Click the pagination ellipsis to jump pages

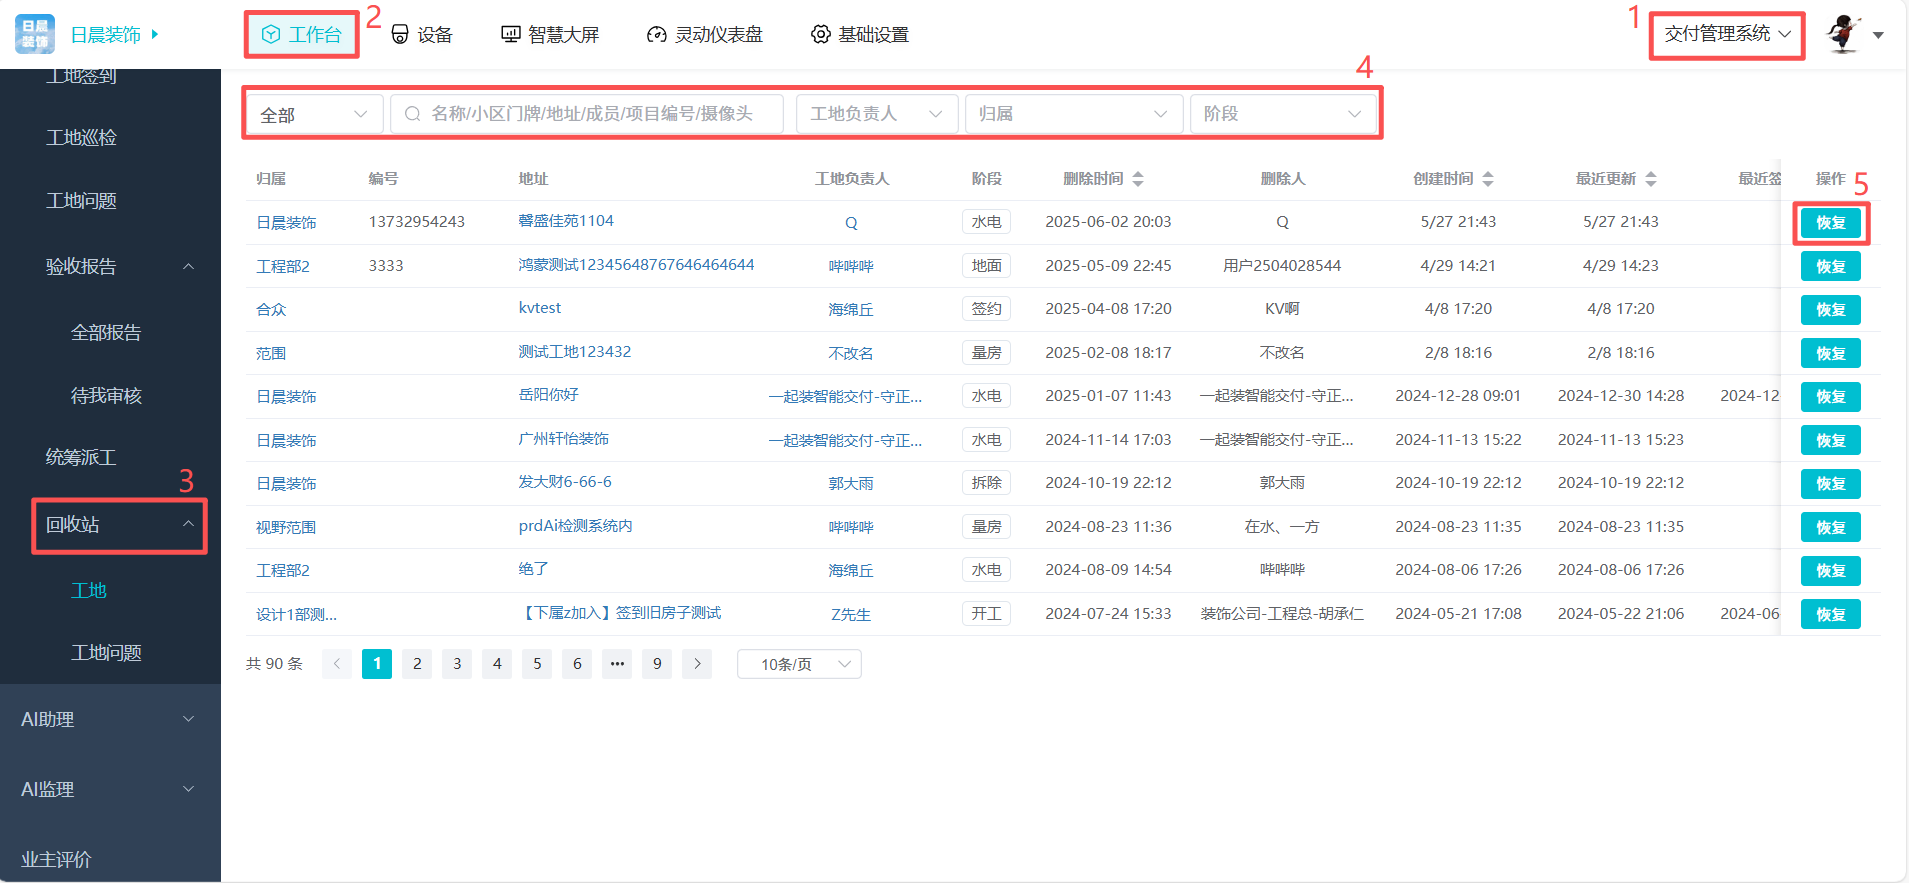pyautogui.click(x=617, y=664)
